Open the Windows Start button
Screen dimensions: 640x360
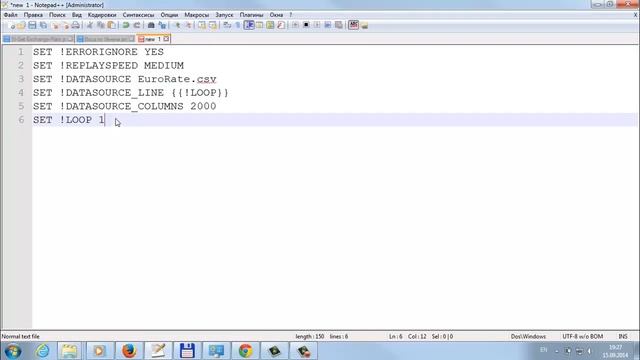tap(13, 351)
